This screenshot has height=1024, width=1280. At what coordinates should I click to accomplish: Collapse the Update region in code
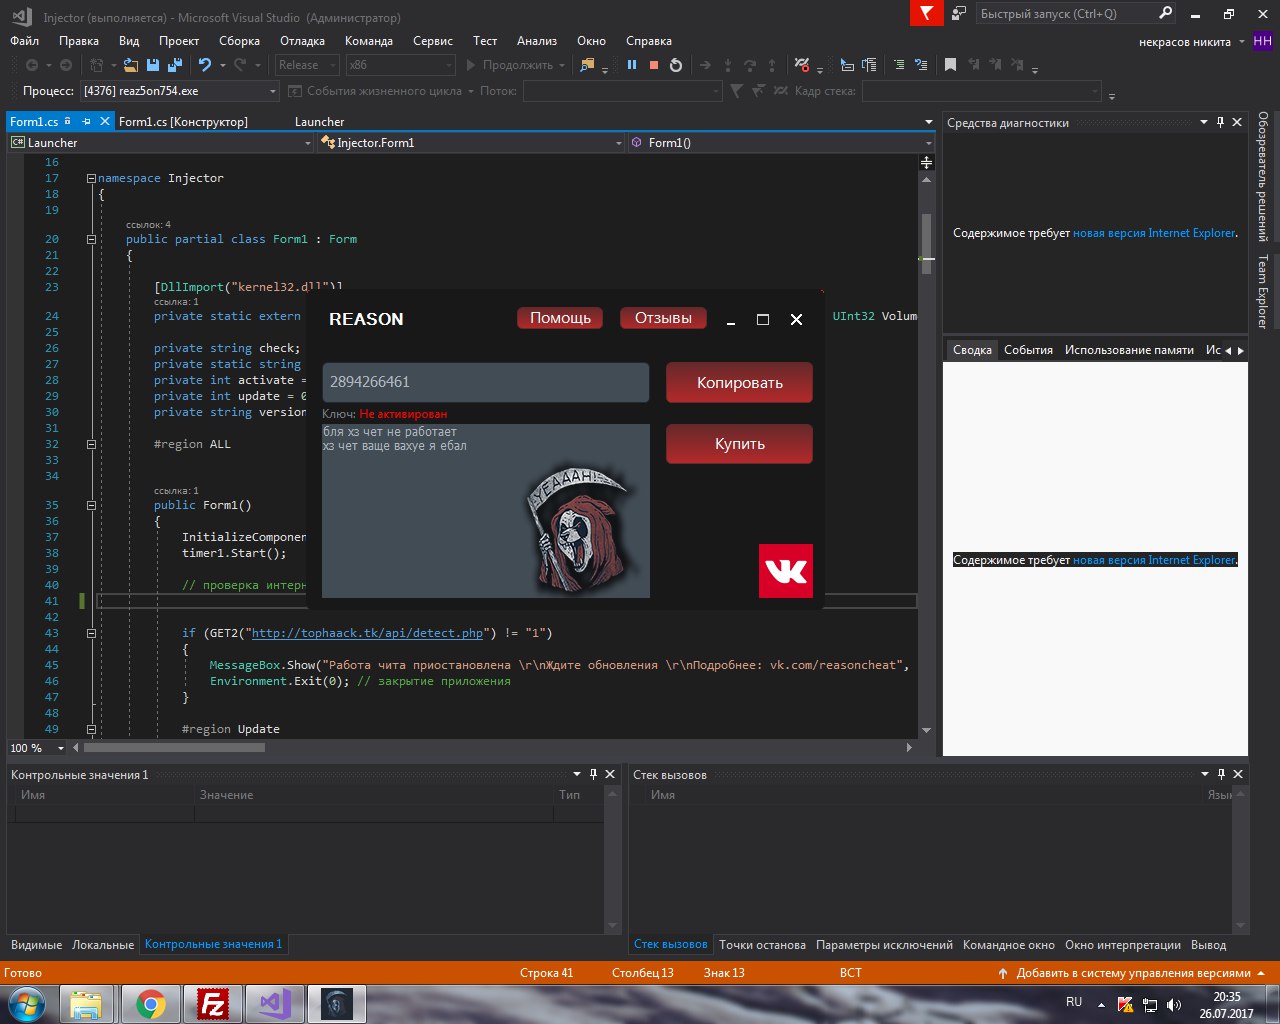(x=91, y=729)
